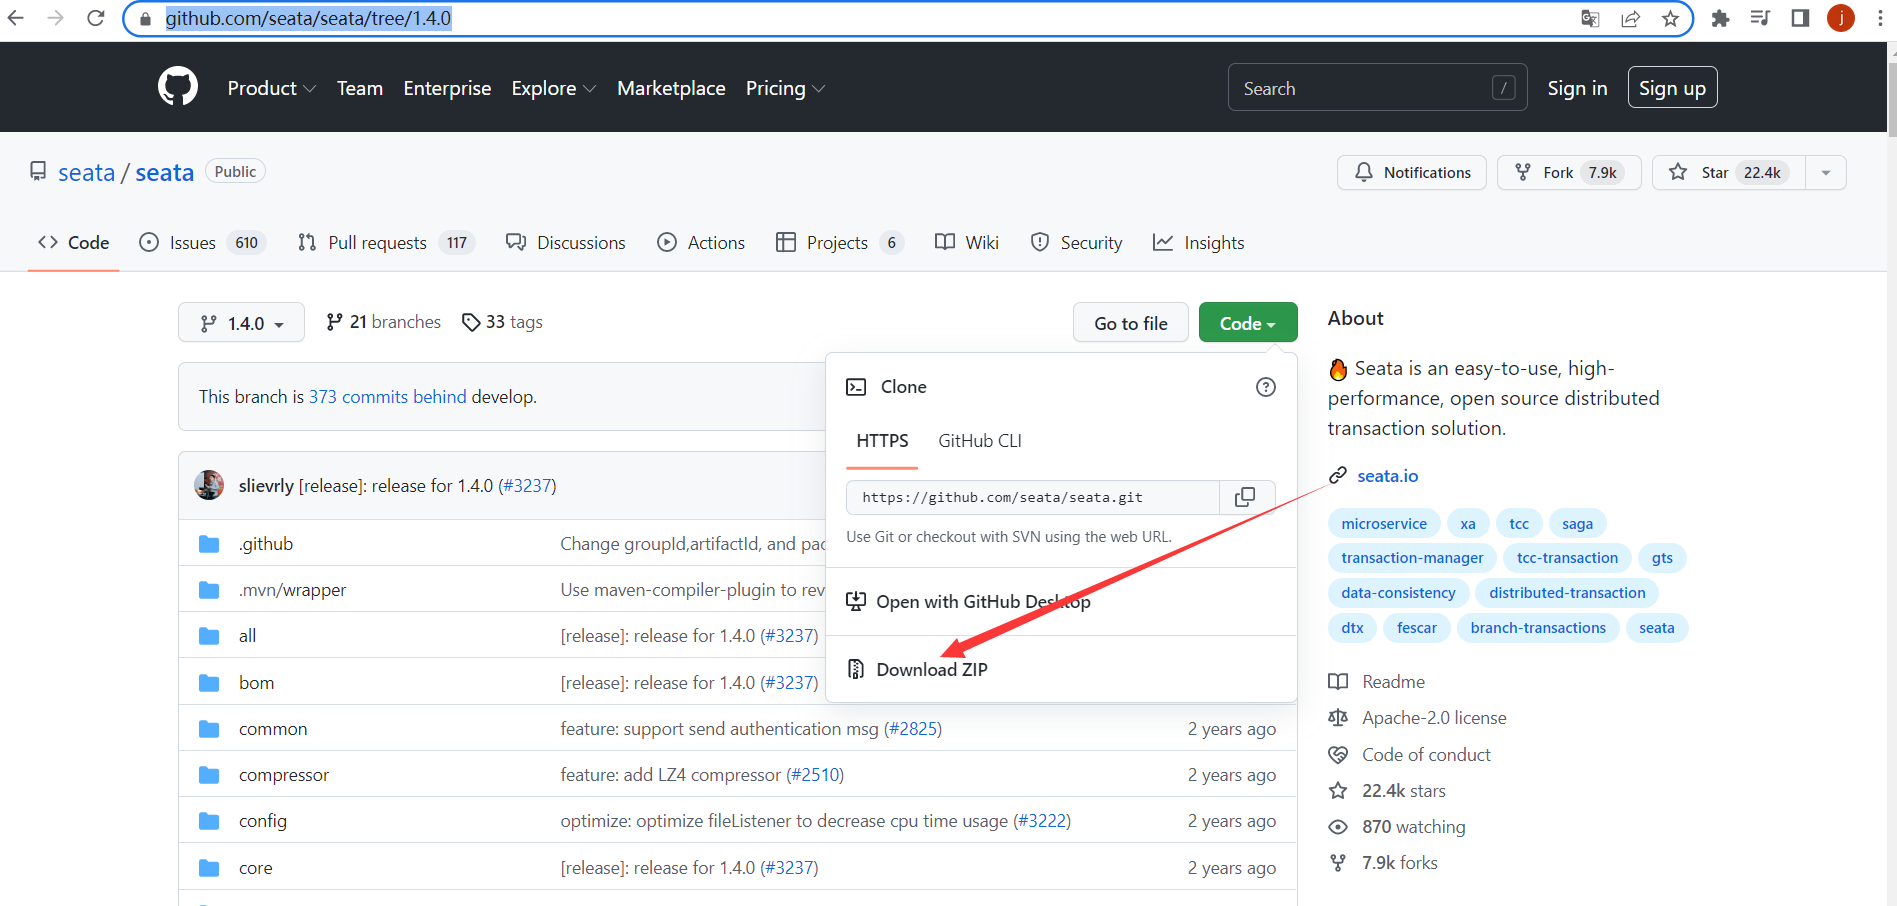This screenshot has width=1897, height=906.
Task: Reload the page with refresh icon
Action: [x=96, y=18]
